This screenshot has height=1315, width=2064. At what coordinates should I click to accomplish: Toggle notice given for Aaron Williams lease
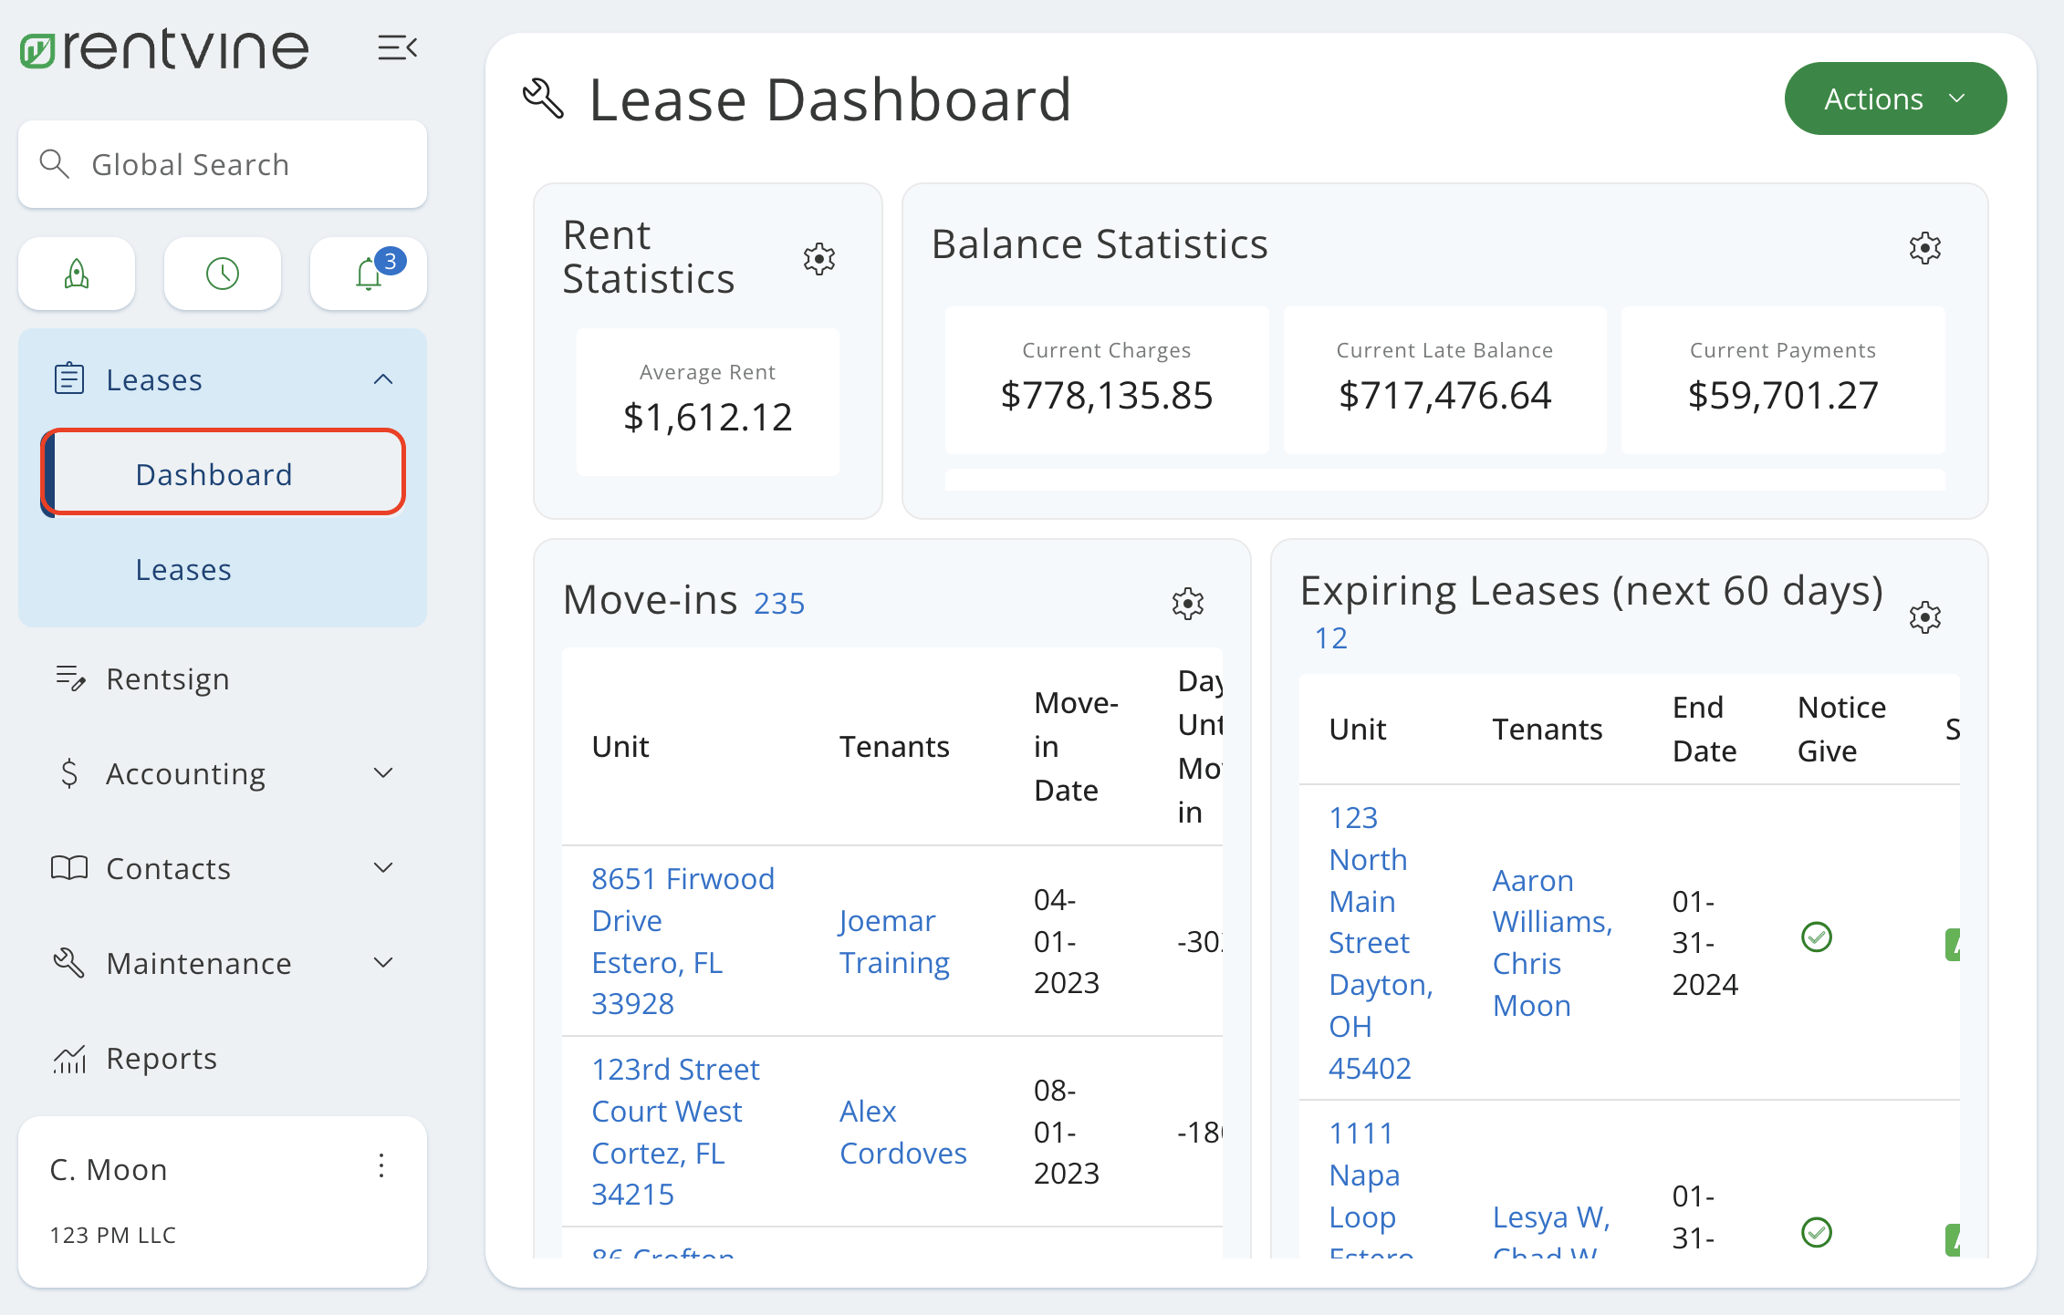tap(1818, 936)
